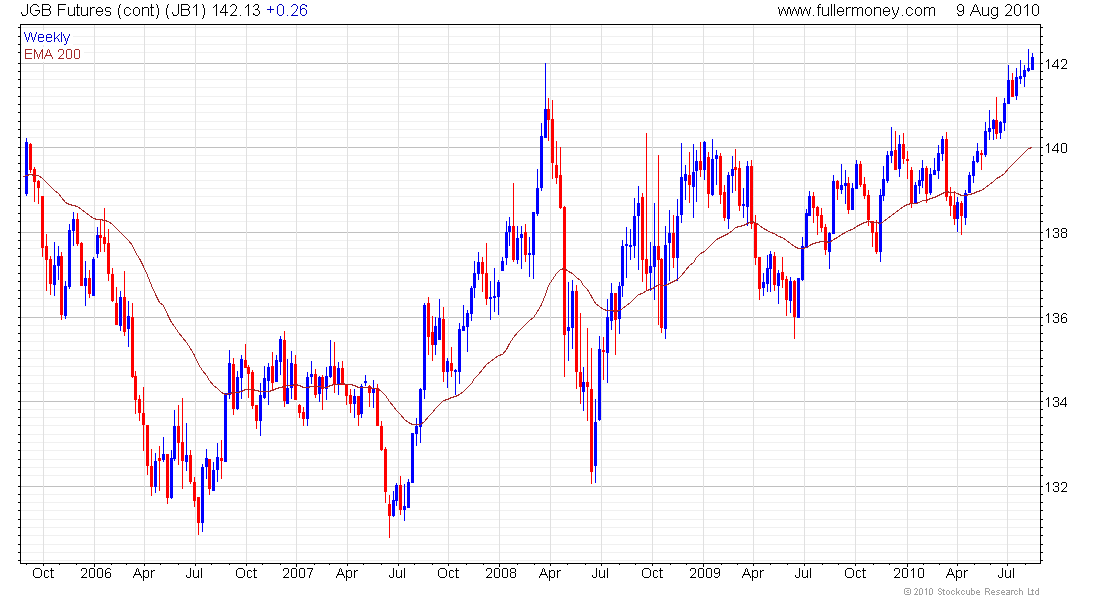Click the 142 price axis label
The height and width of the screenshot is (600, 1100).
(1057, 64)
